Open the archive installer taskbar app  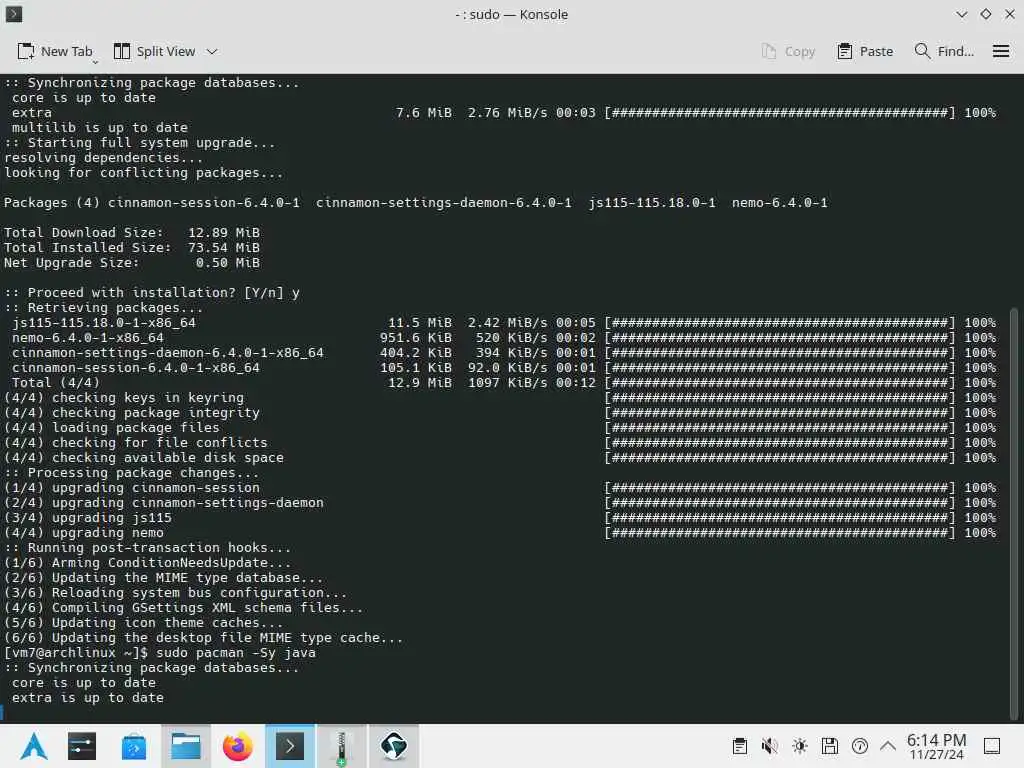pos(341,746)
